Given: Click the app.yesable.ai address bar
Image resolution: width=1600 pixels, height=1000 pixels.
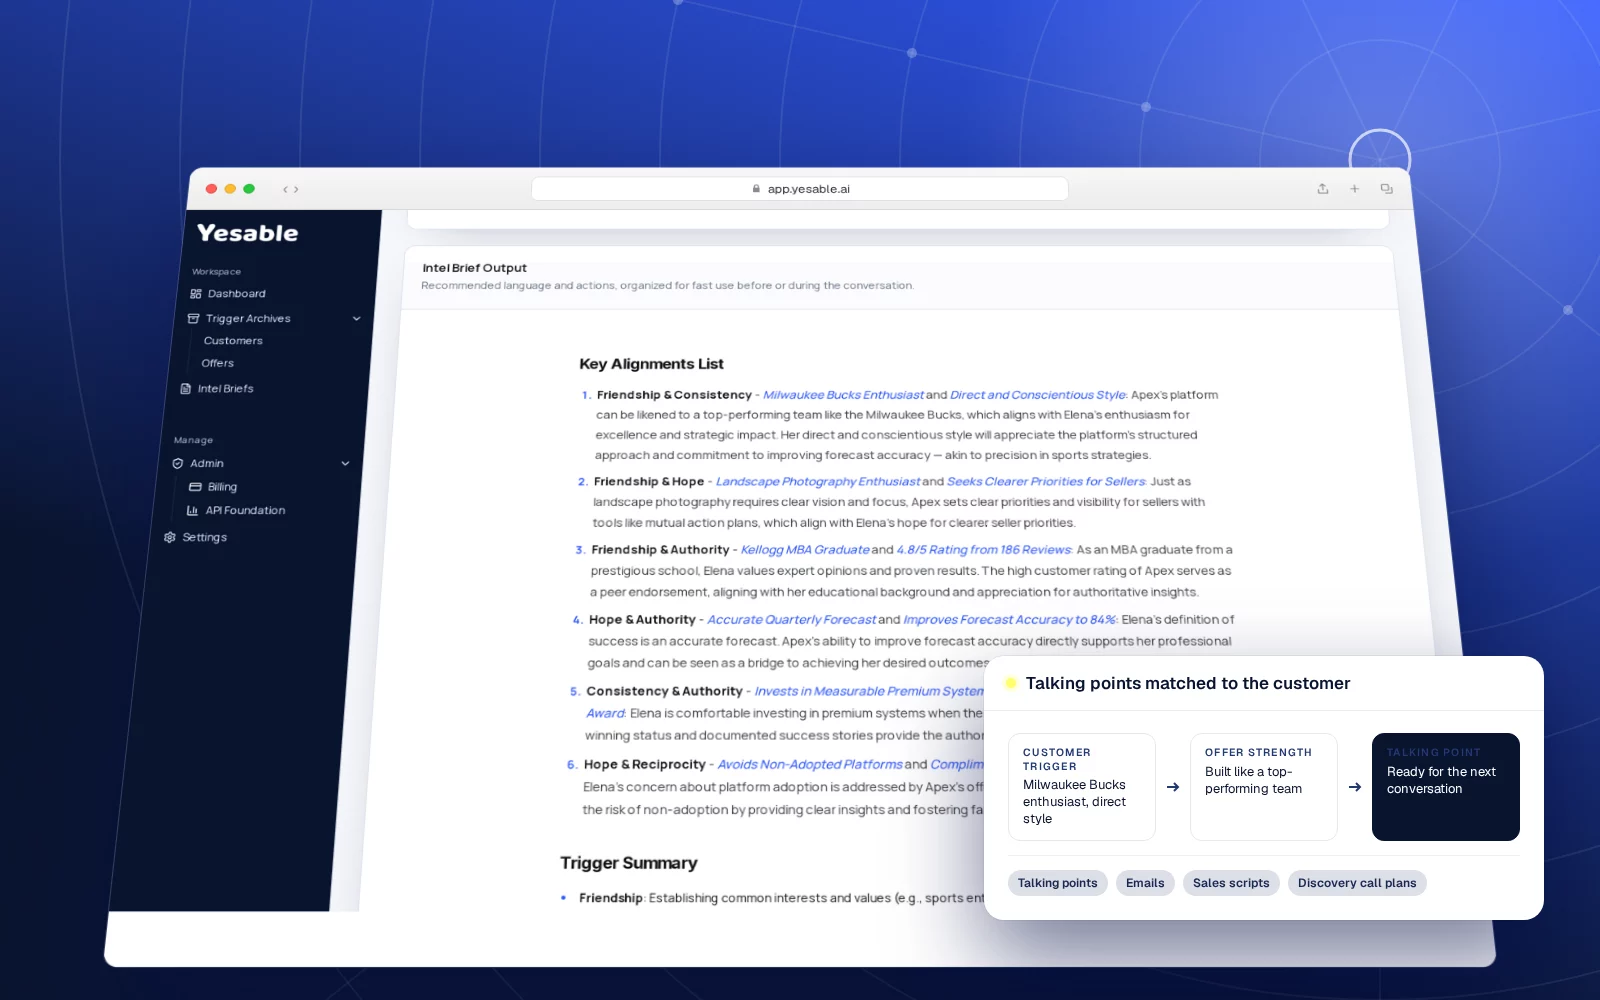Looking at the screenshot, I should click(x=800, y=189).
